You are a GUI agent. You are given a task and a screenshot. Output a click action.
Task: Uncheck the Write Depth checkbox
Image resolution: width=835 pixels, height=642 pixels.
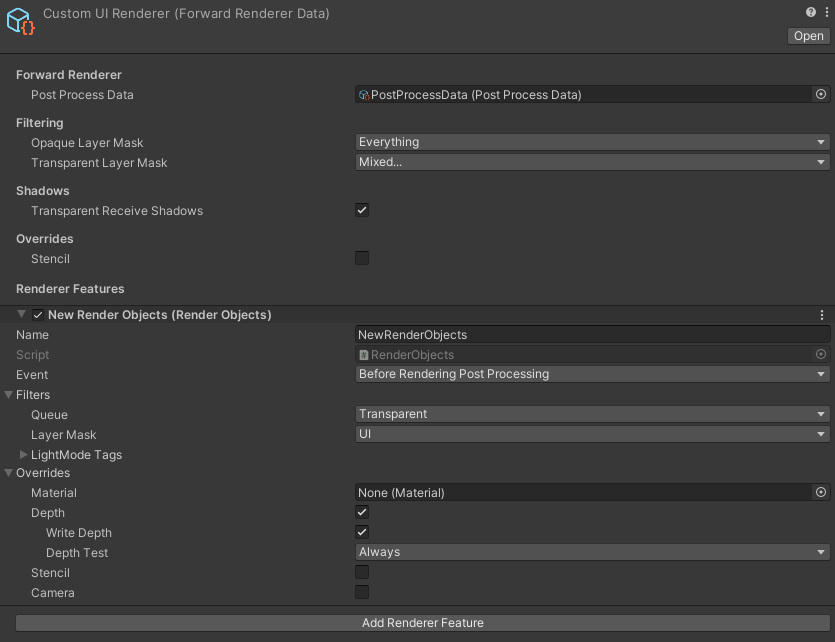click(x=362, y=532)
